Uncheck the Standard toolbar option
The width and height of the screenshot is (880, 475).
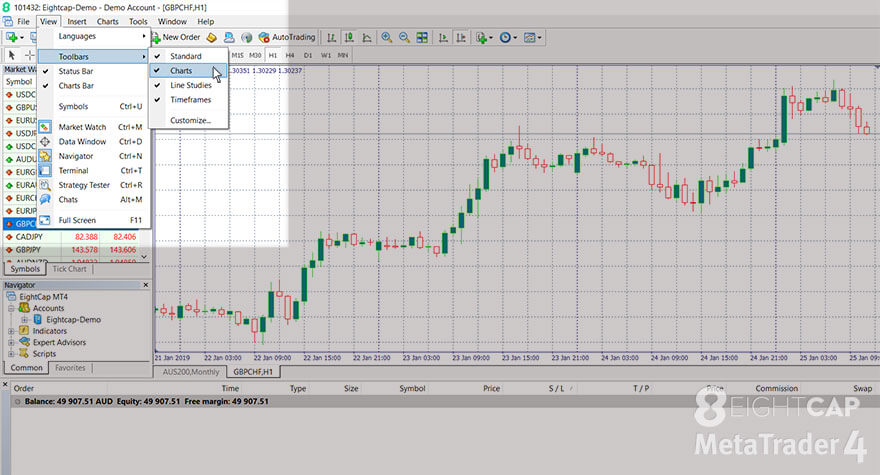click(189, 56)
